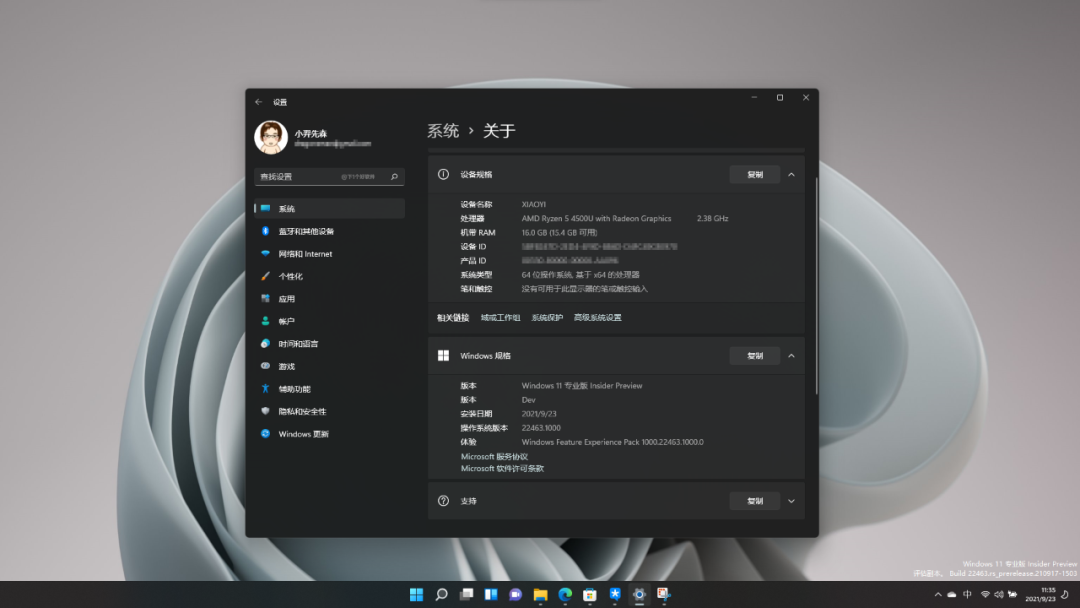
Task: Show hidden tray icons chevron
Action: [937, 594]
